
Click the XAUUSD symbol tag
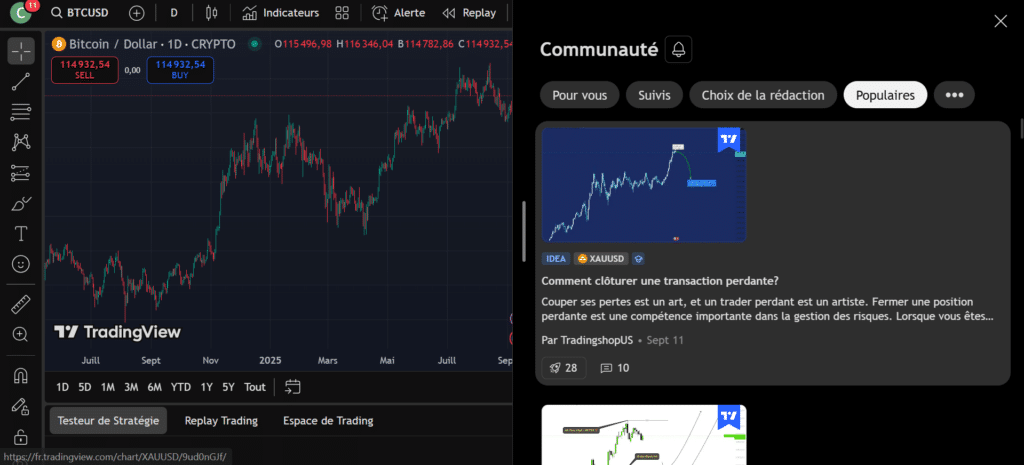pyautogui.click(x=601, y=259)
